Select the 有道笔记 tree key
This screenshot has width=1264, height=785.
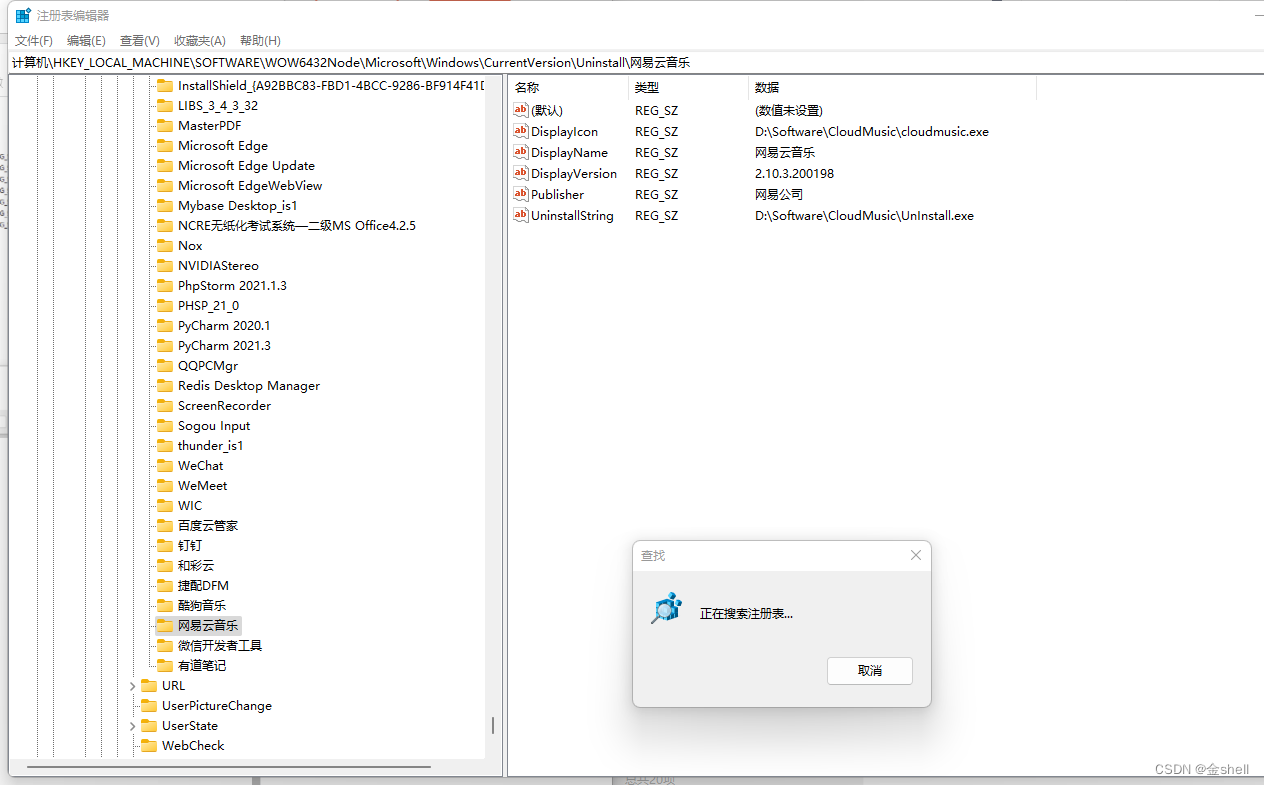tap(202, 666)
